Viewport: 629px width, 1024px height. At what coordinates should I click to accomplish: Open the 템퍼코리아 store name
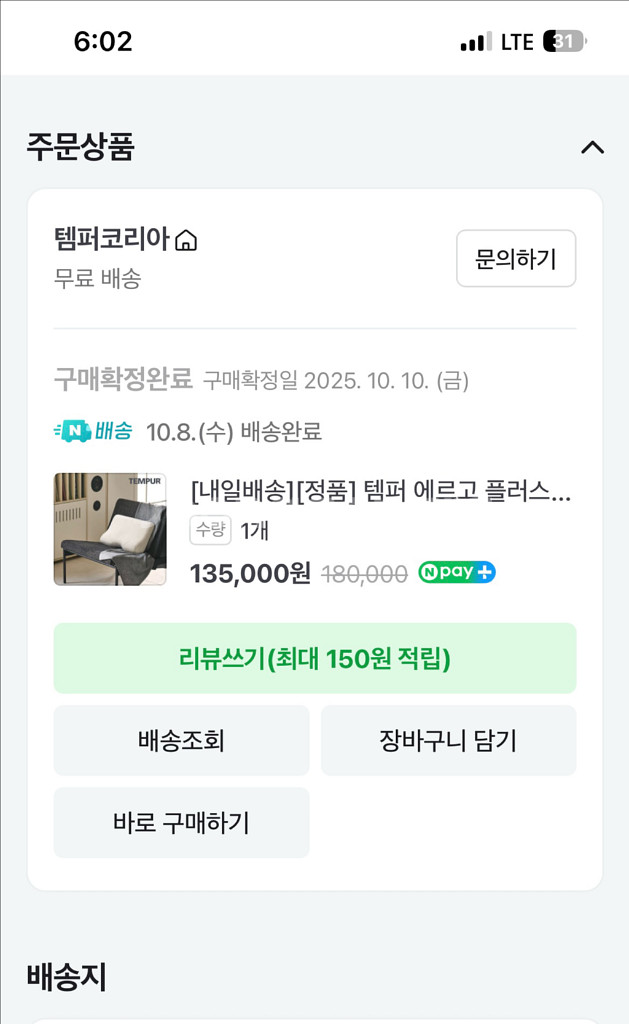111,240
